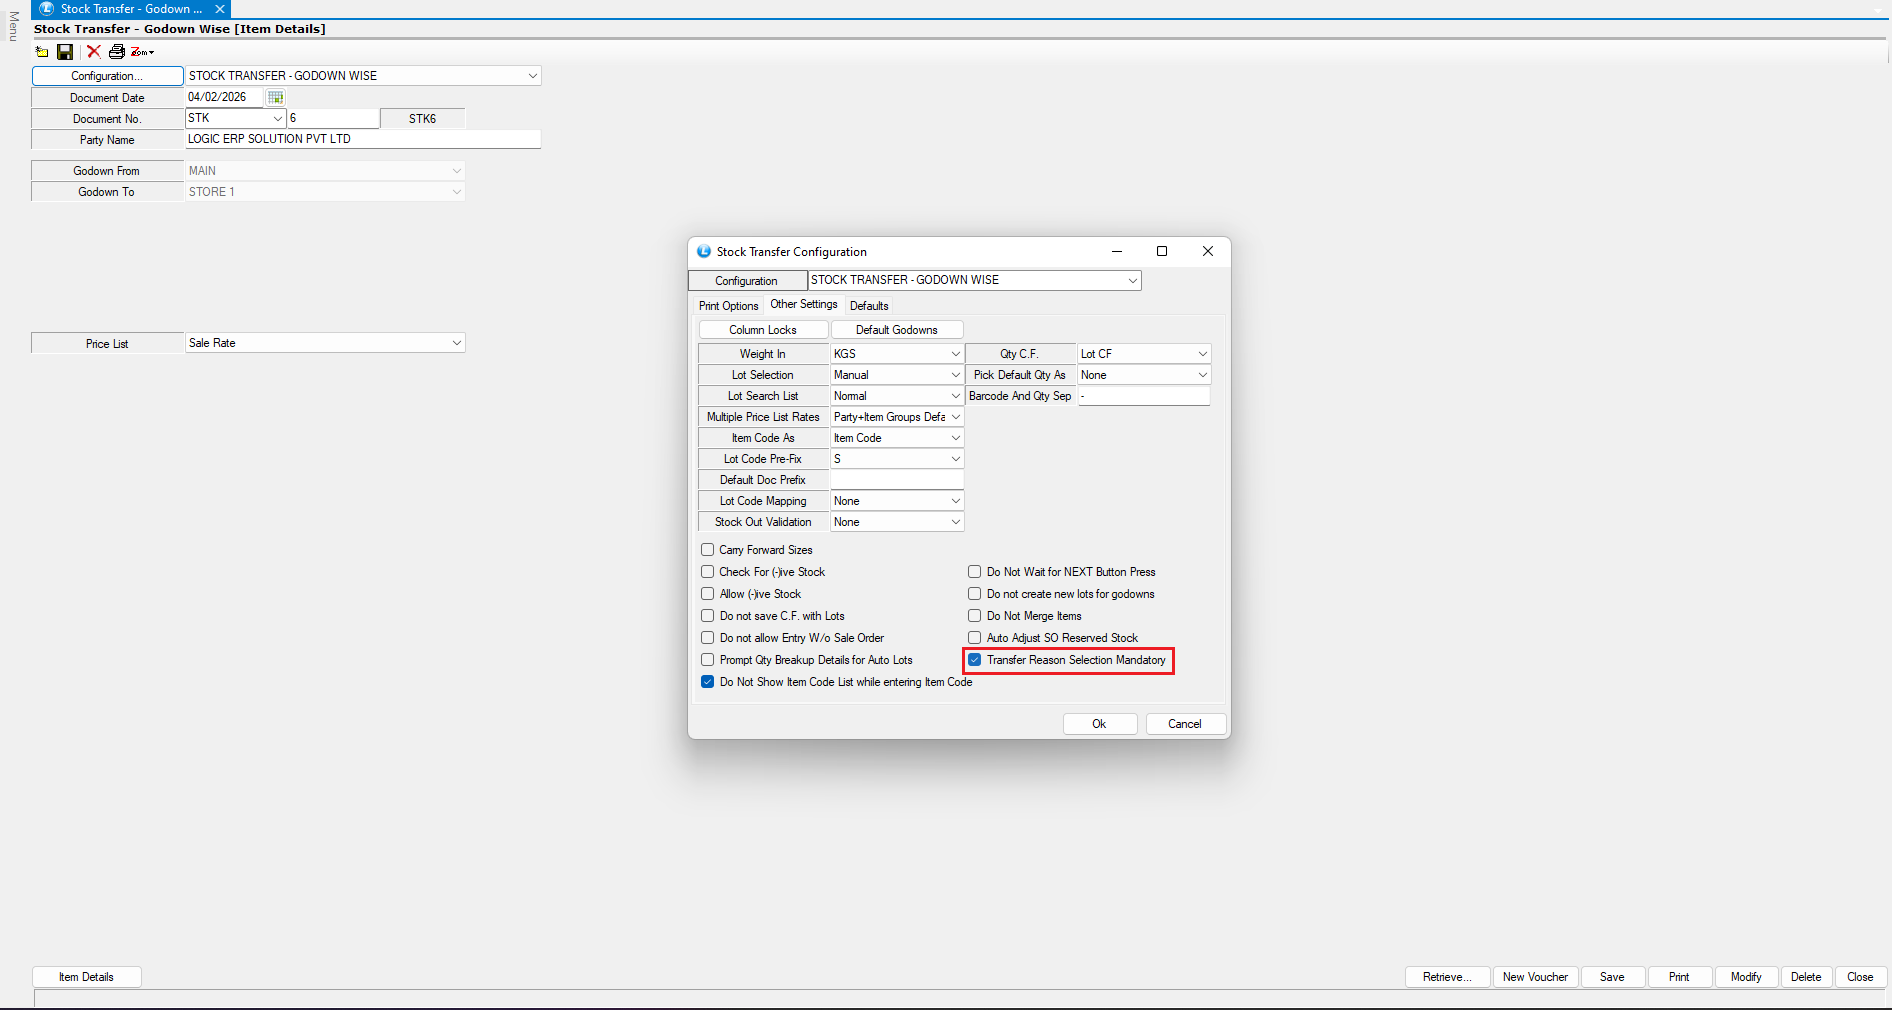
Task: Switch to the Defaults tab
Action: pos(869,306)
